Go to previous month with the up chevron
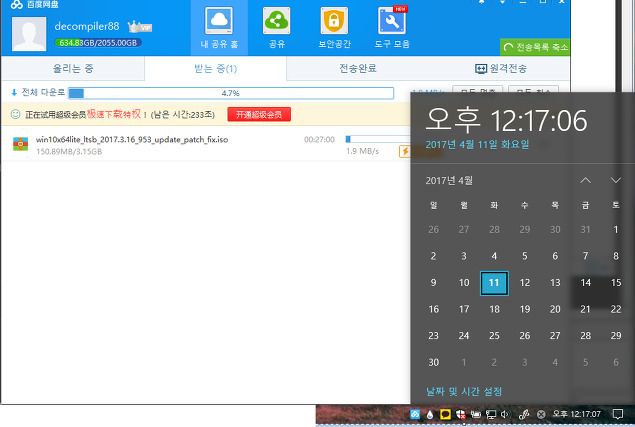635x427 pixels. pos(585,180)
